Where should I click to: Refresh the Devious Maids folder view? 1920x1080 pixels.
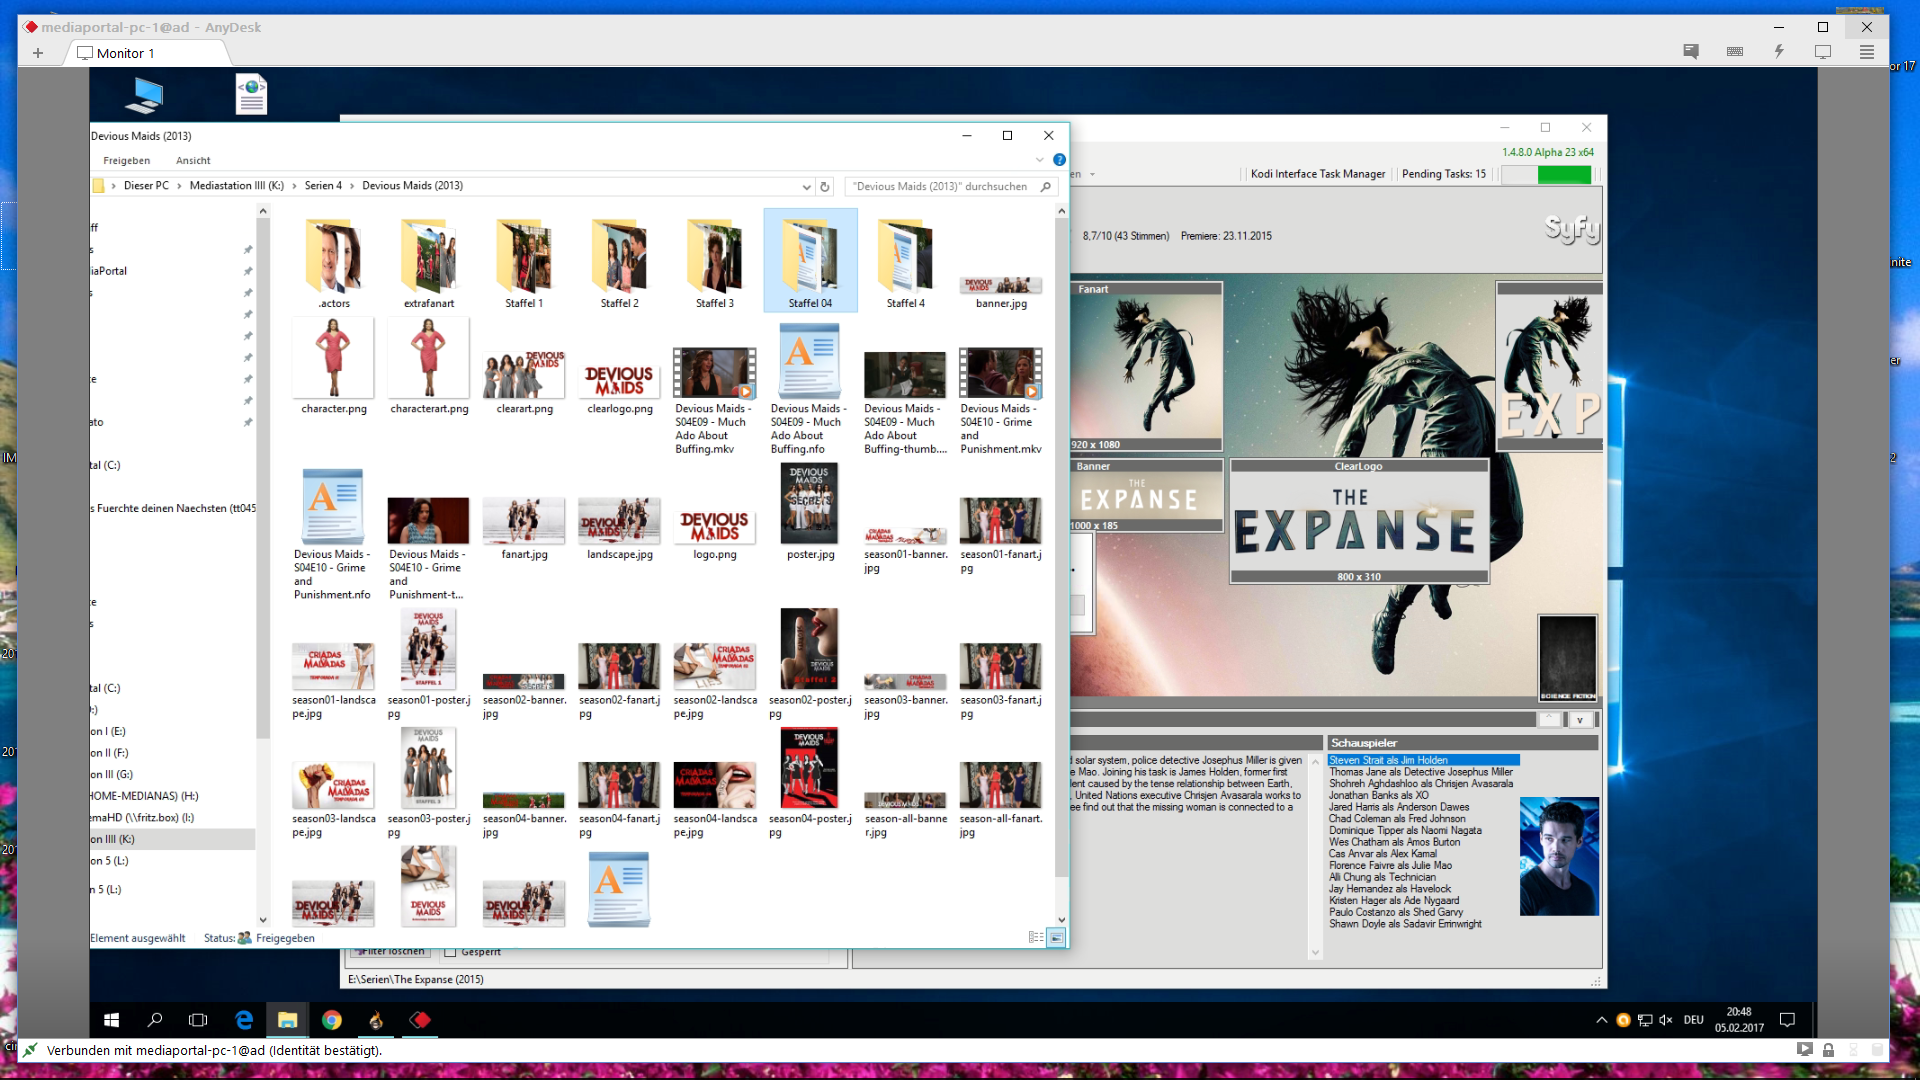825,186
